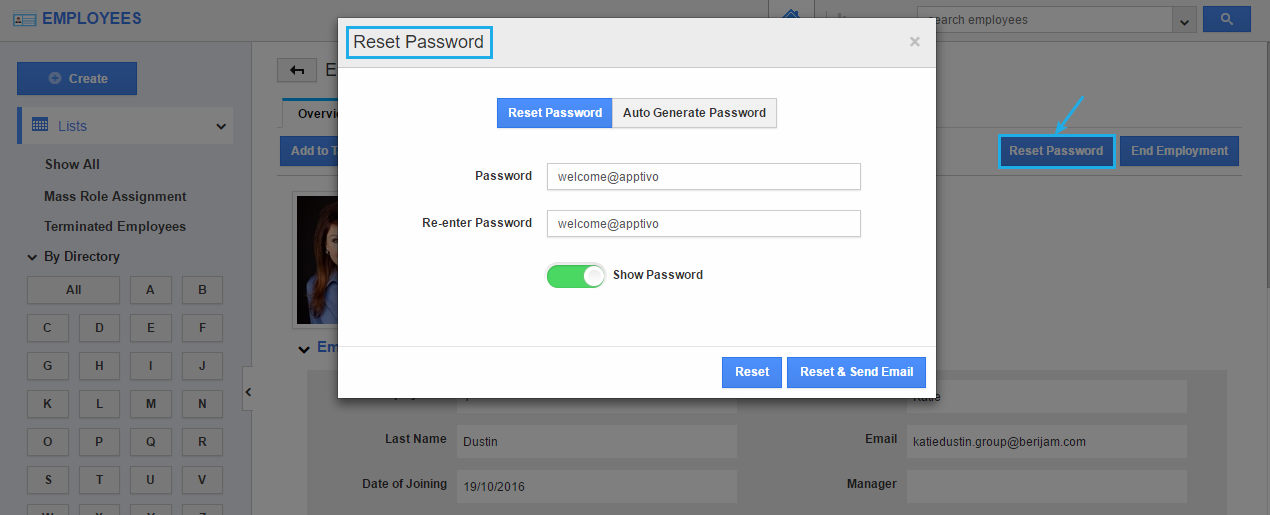Close the Reset Password dialog
Image resolution: width=1270 pixels, height=515 pixels.
click(x=914, y=42)
